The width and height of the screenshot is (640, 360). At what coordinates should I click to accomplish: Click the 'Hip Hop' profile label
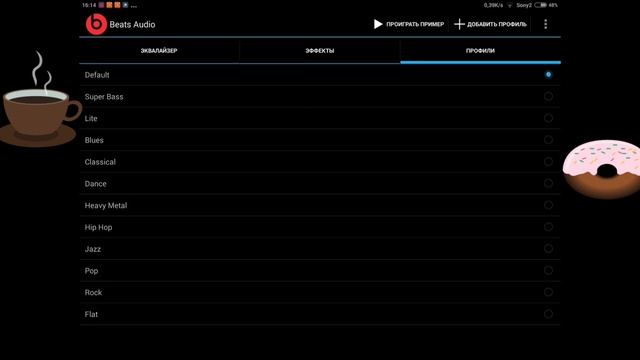(98, 227)
